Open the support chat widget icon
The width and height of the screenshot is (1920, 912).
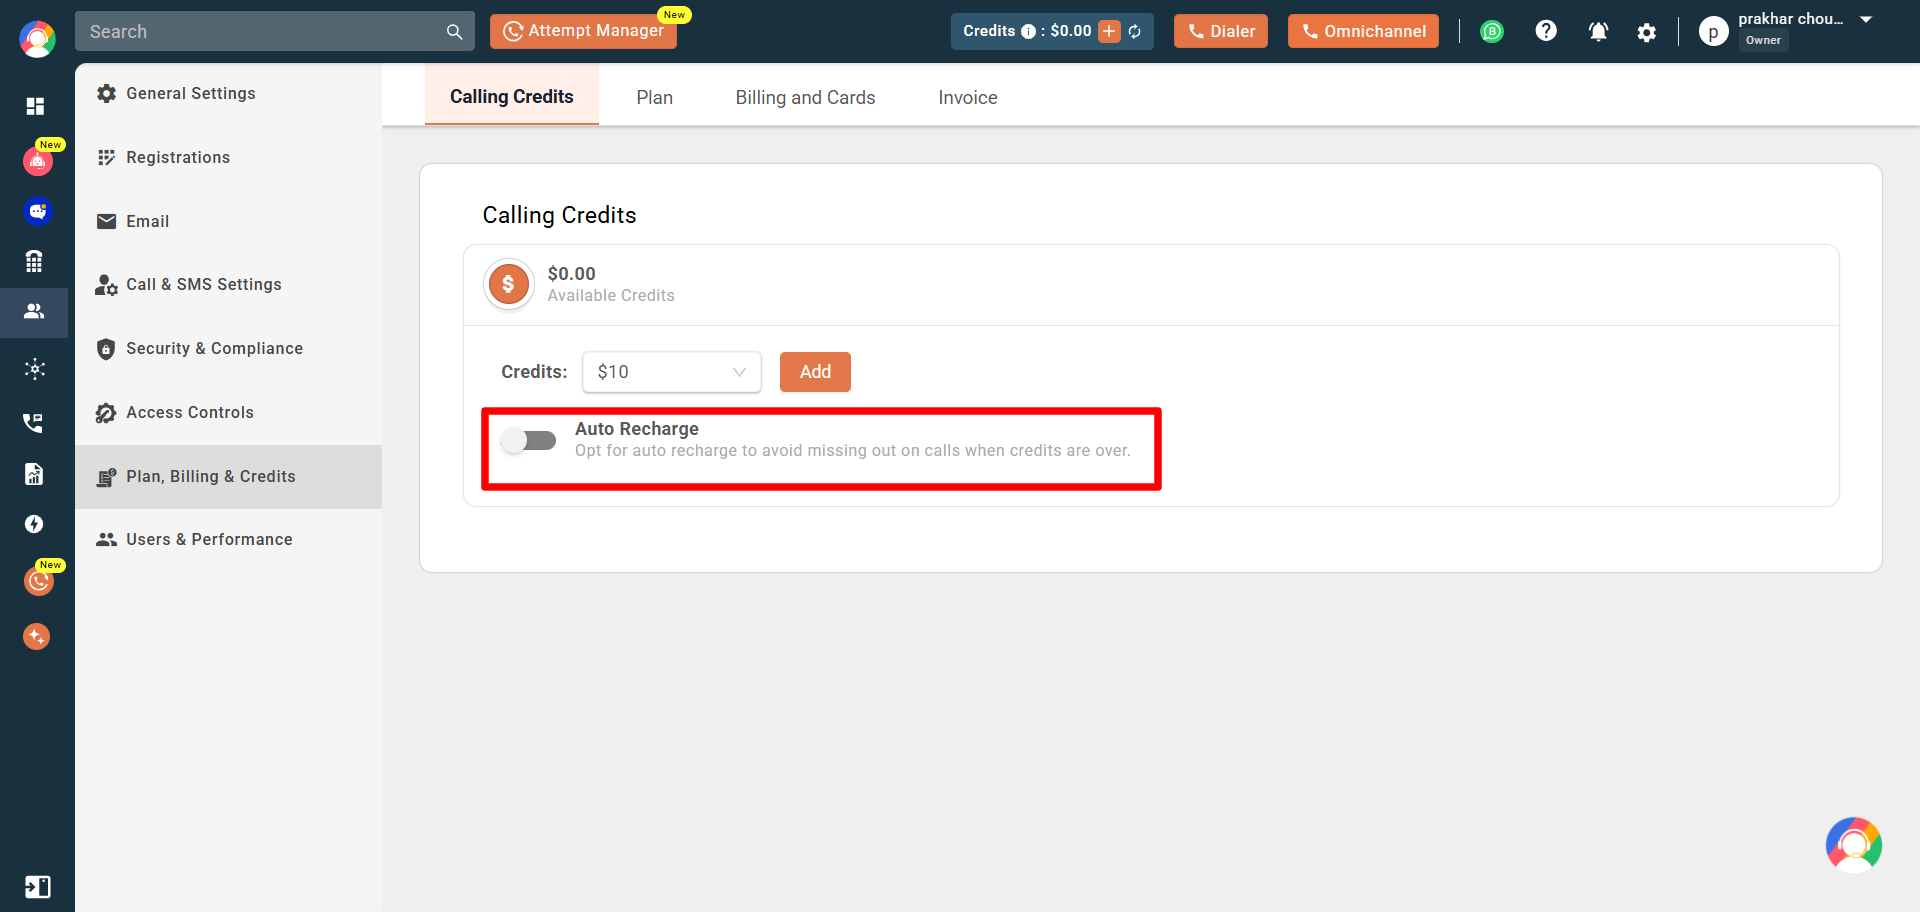1854,845
